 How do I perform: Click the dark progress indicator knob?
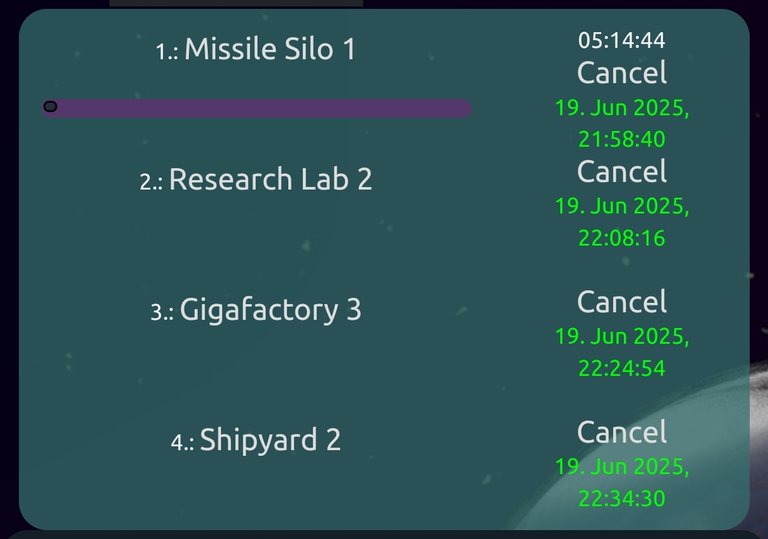tap(50, 106)
